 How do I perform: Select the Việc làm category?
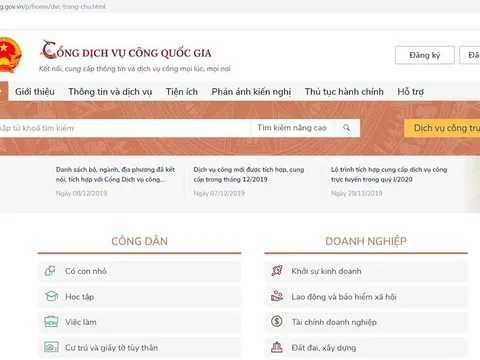[139, 322]
